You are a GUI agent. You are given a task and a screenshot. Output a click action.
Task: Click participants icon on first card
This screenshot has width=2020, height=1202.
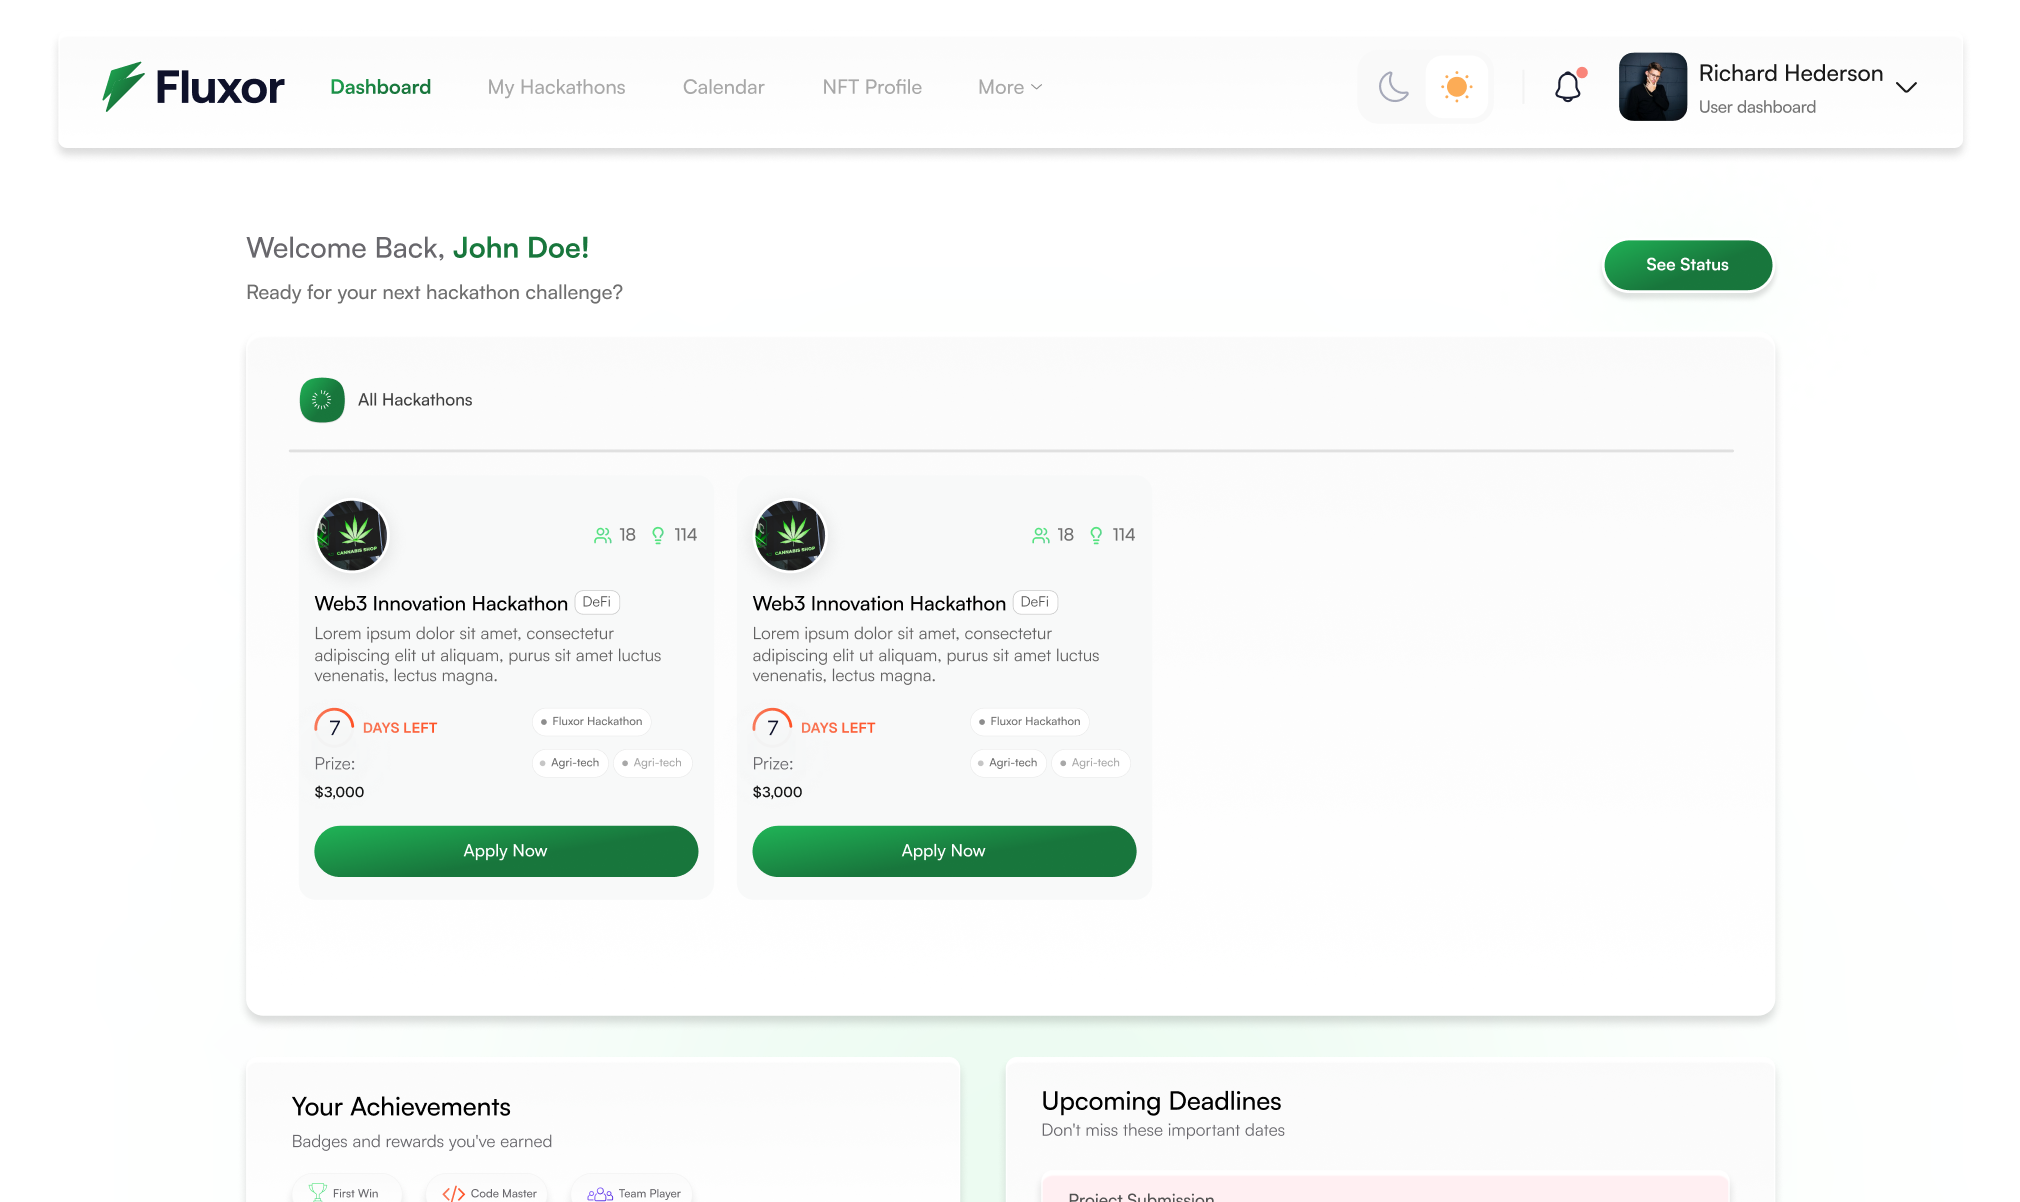602,536
